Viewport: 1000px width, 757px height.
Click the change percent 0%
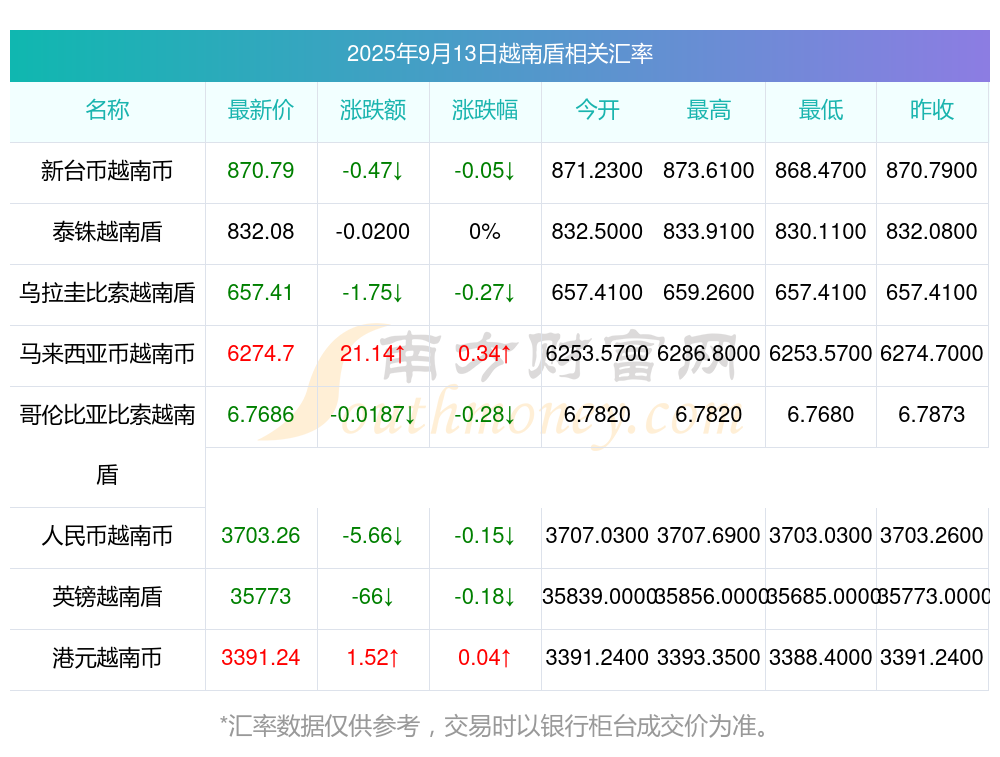485,232
